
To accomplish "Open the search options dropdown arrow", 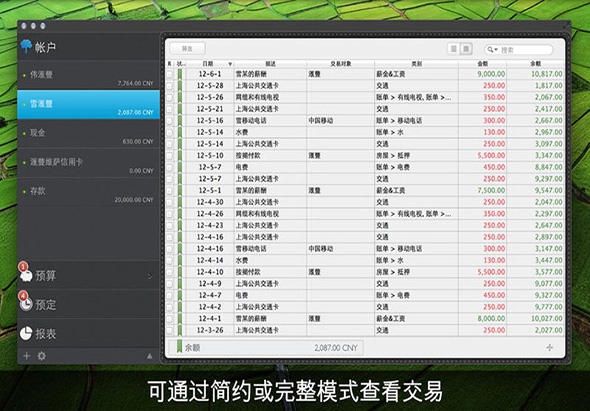I will [x=496, y=50].
